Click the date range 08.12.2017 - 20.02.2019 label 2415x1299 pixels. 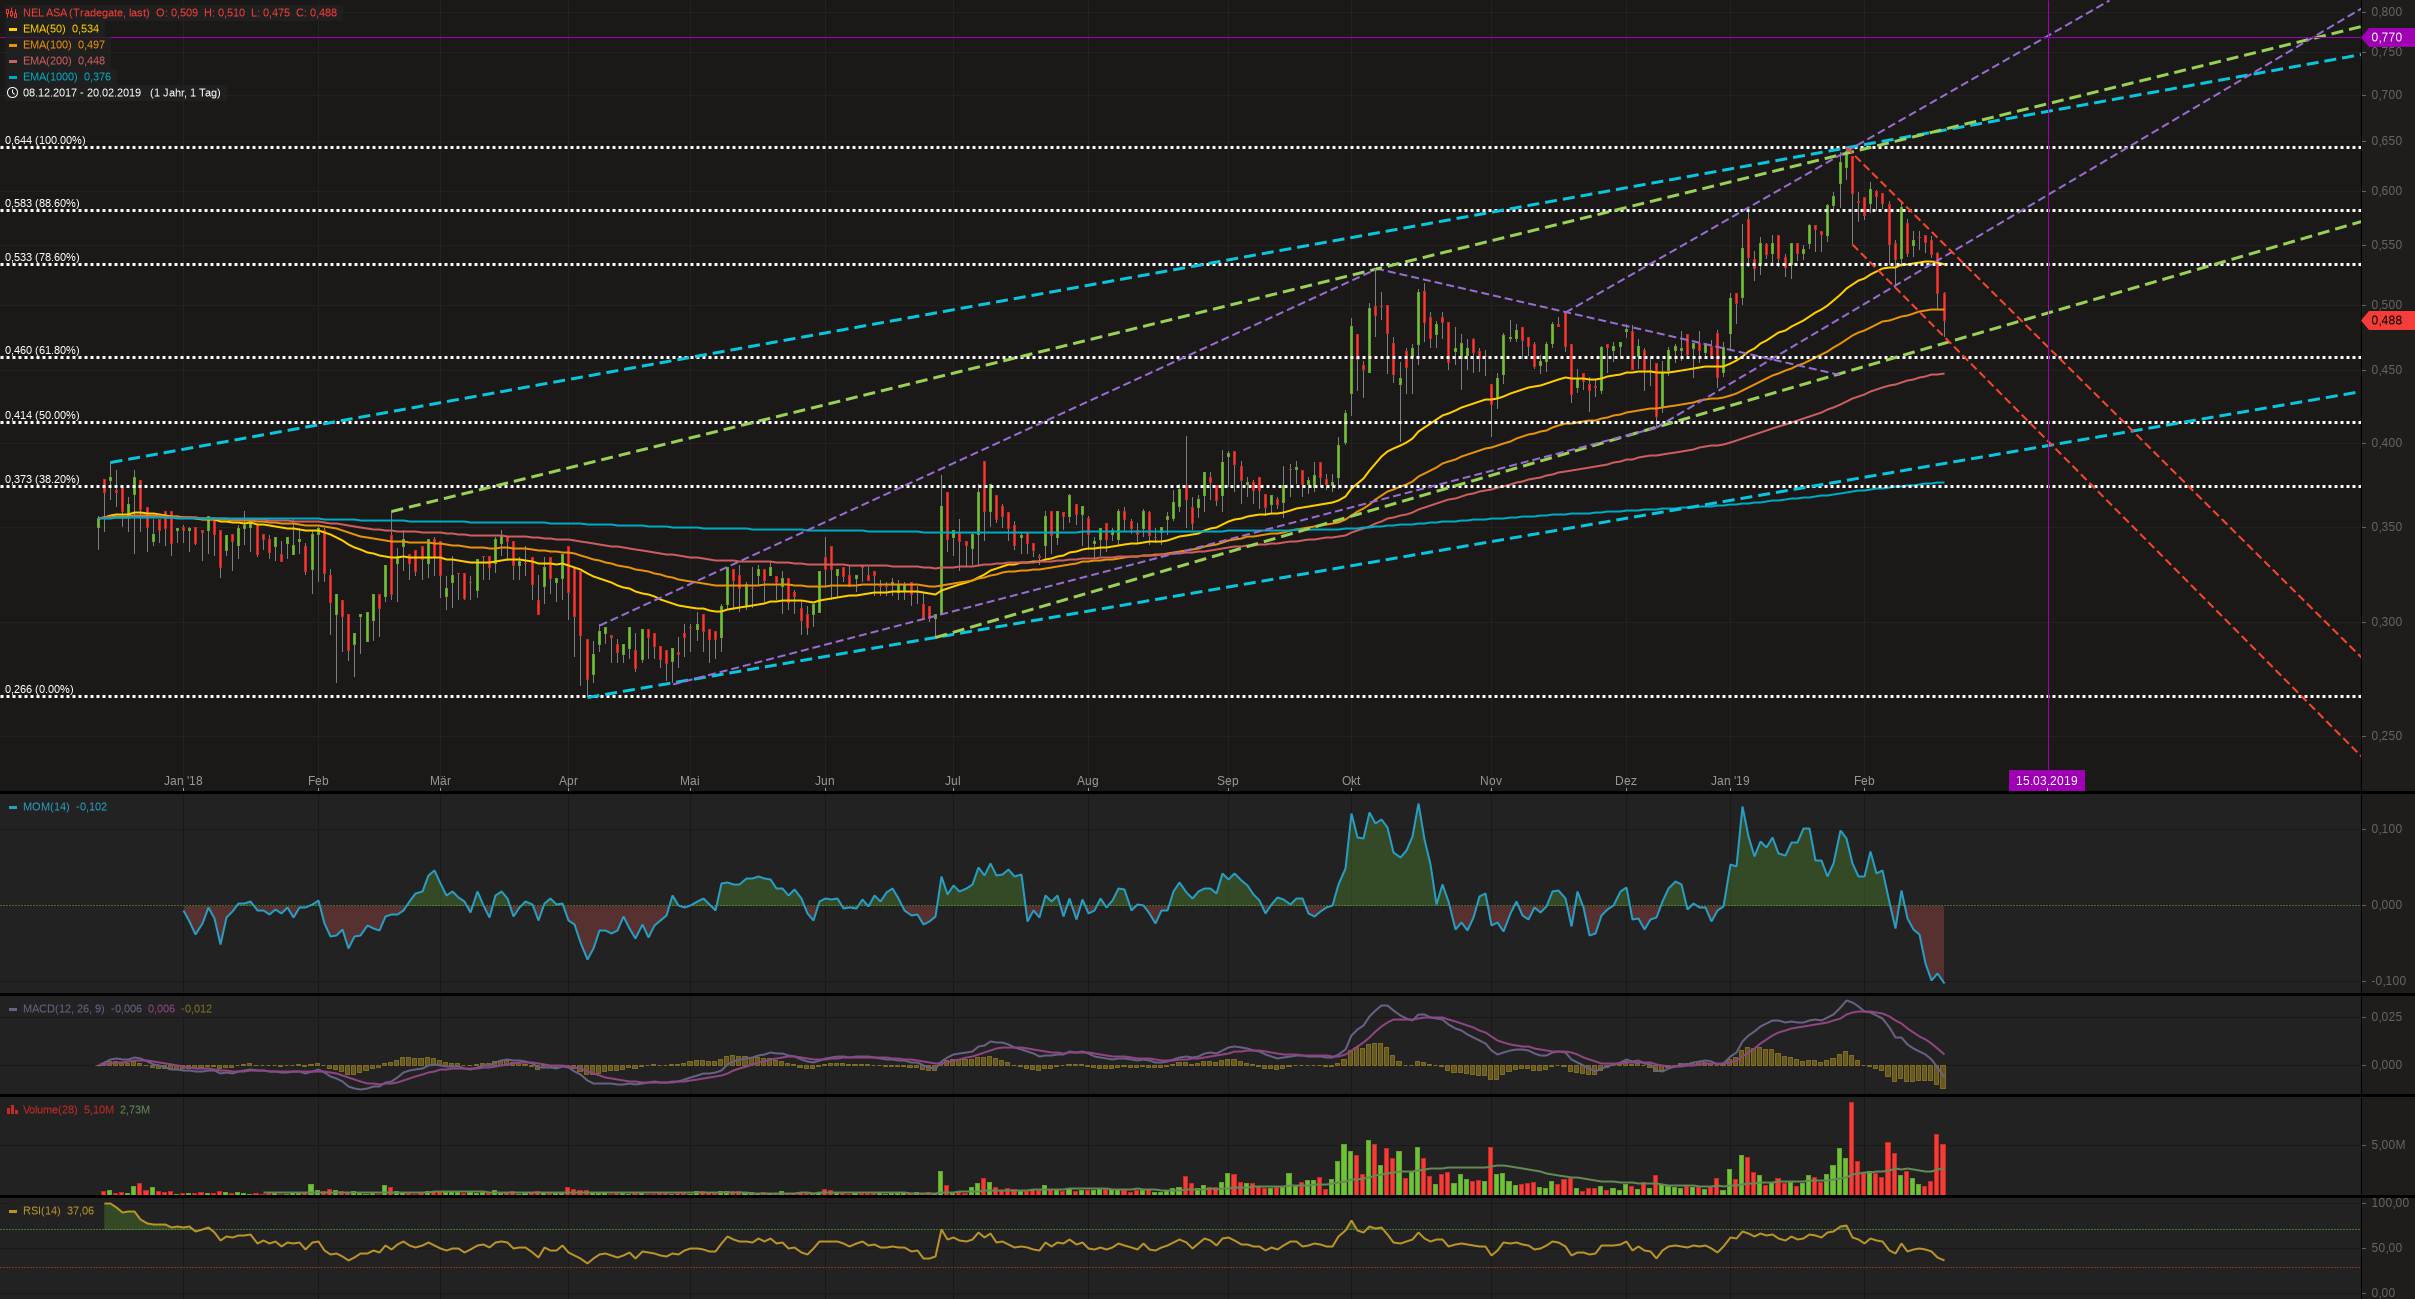pos(82,93)
